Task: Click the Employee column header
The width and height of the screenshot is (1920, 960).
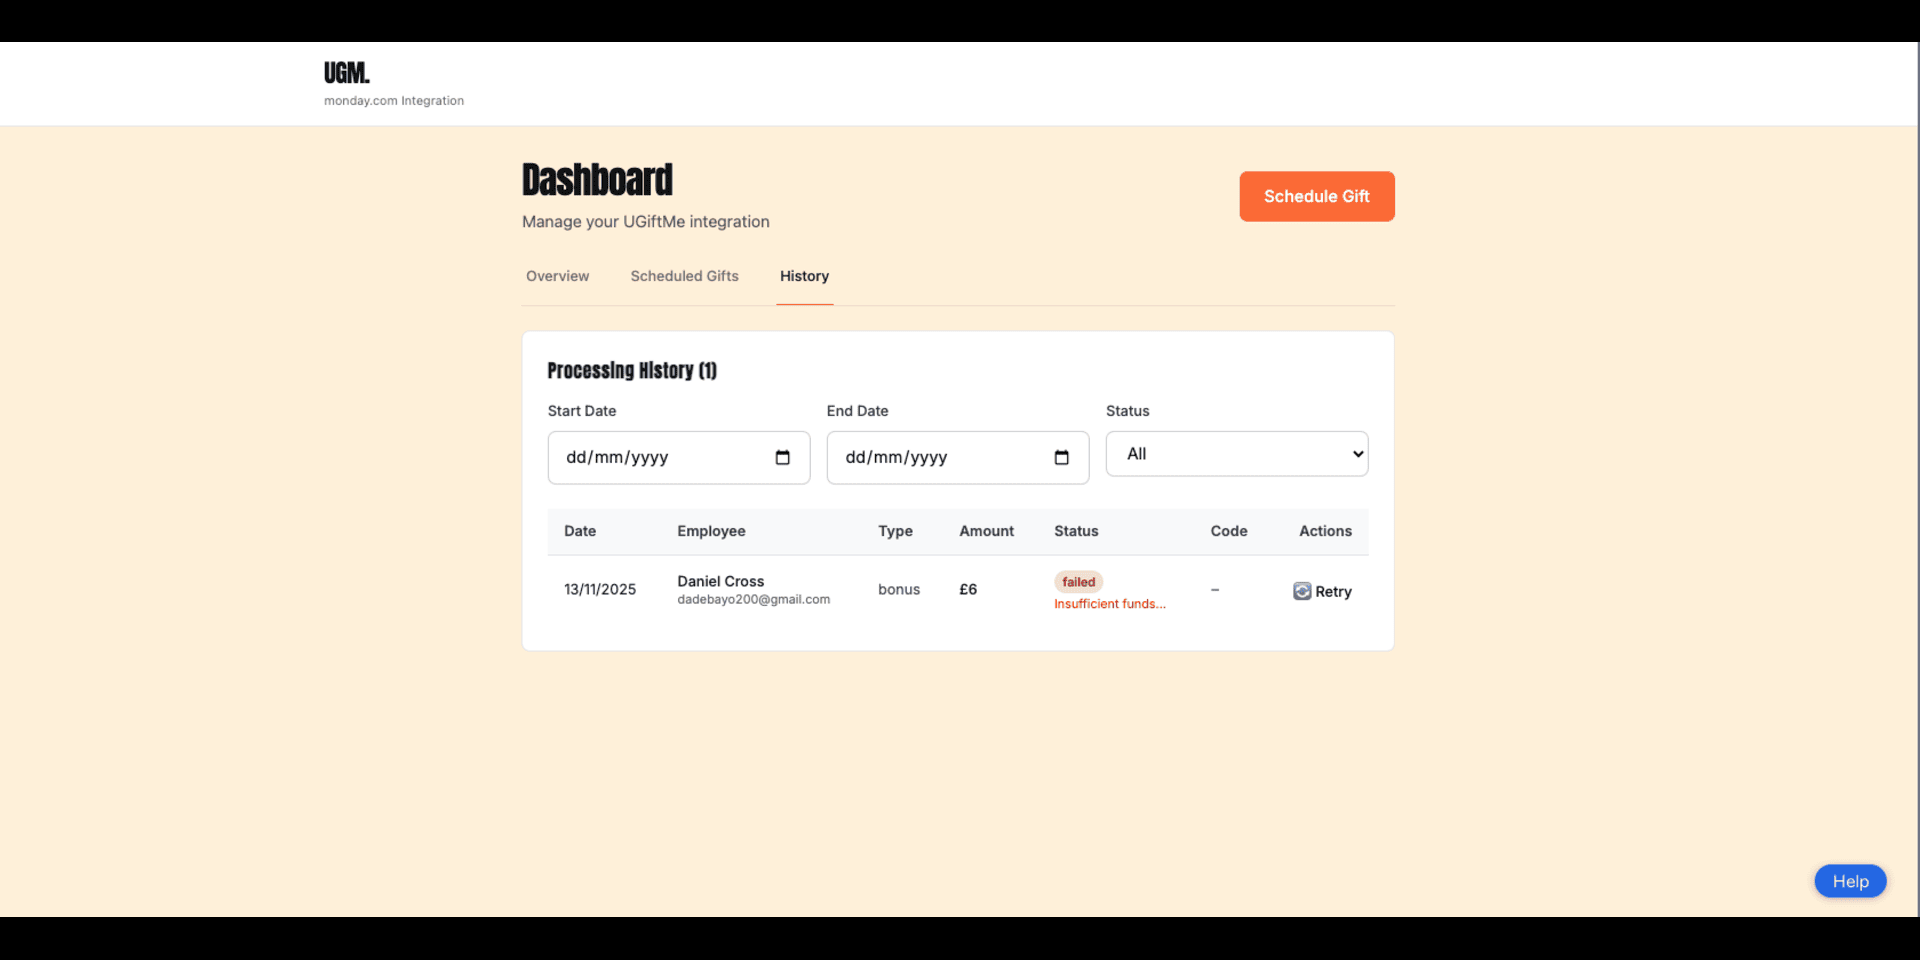Action: tap(711, 531)
